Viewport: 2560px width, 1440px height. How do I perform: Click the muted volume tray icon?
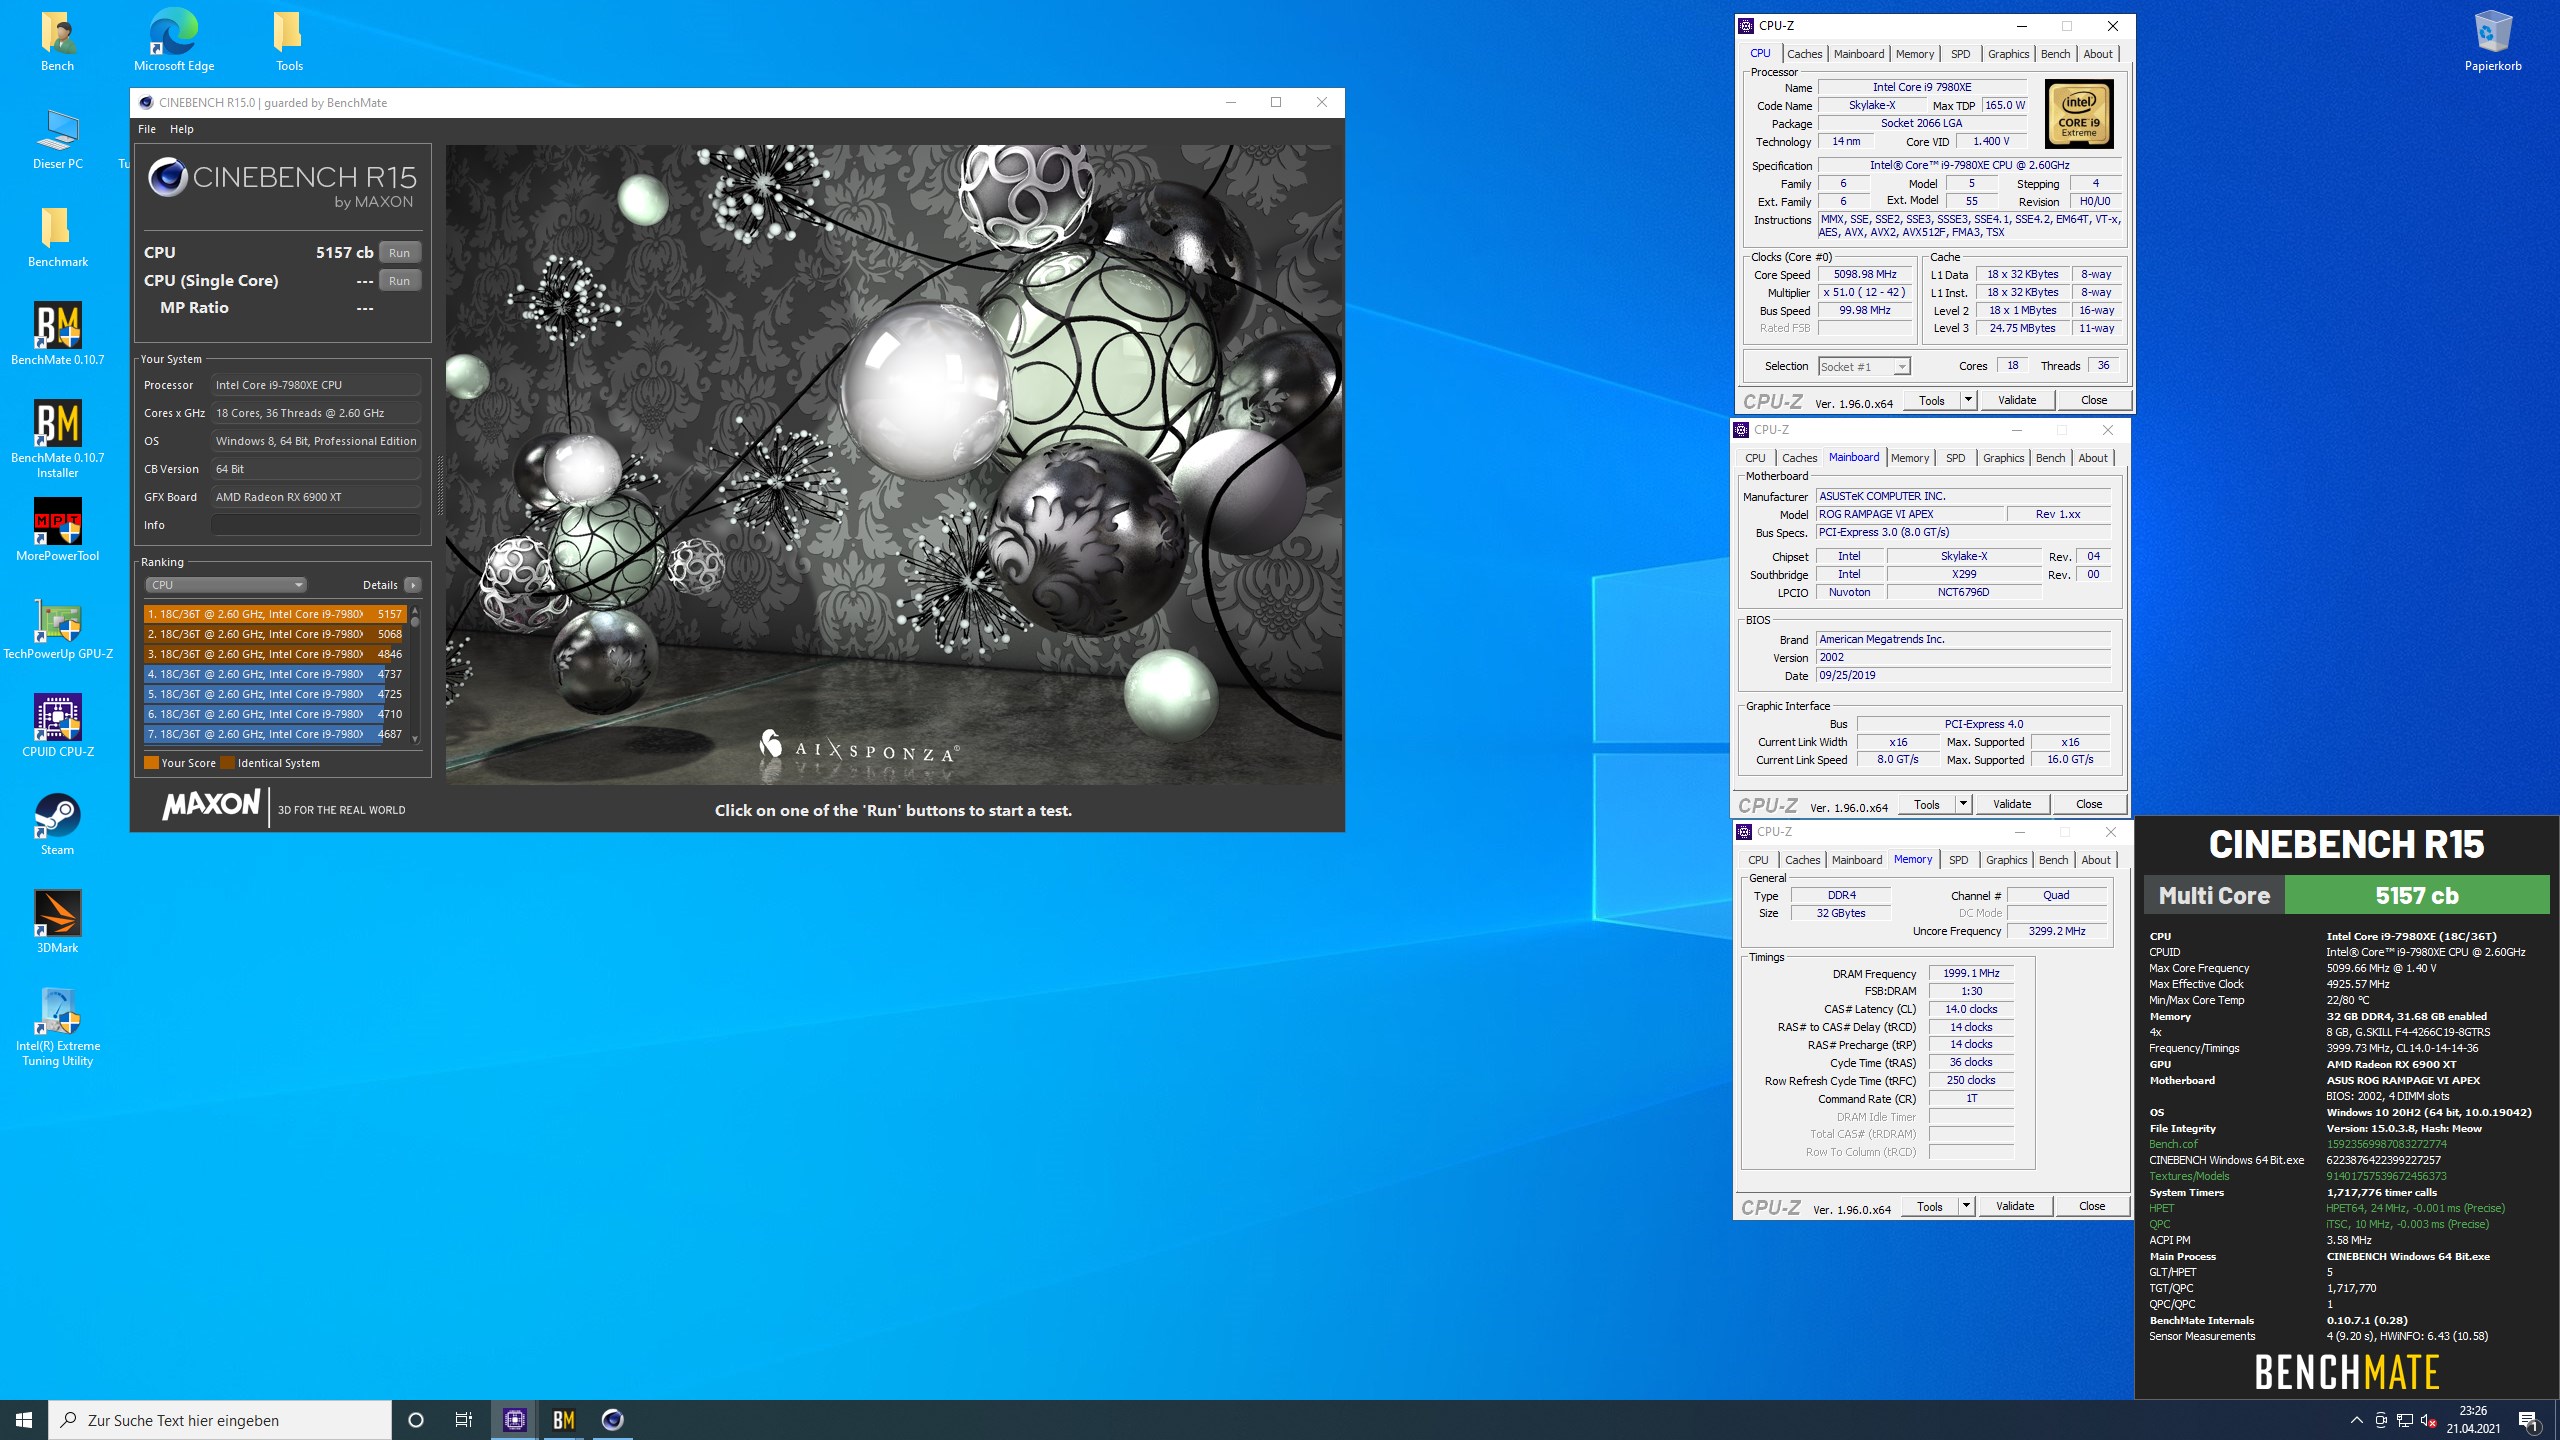pos(2428,1420)
